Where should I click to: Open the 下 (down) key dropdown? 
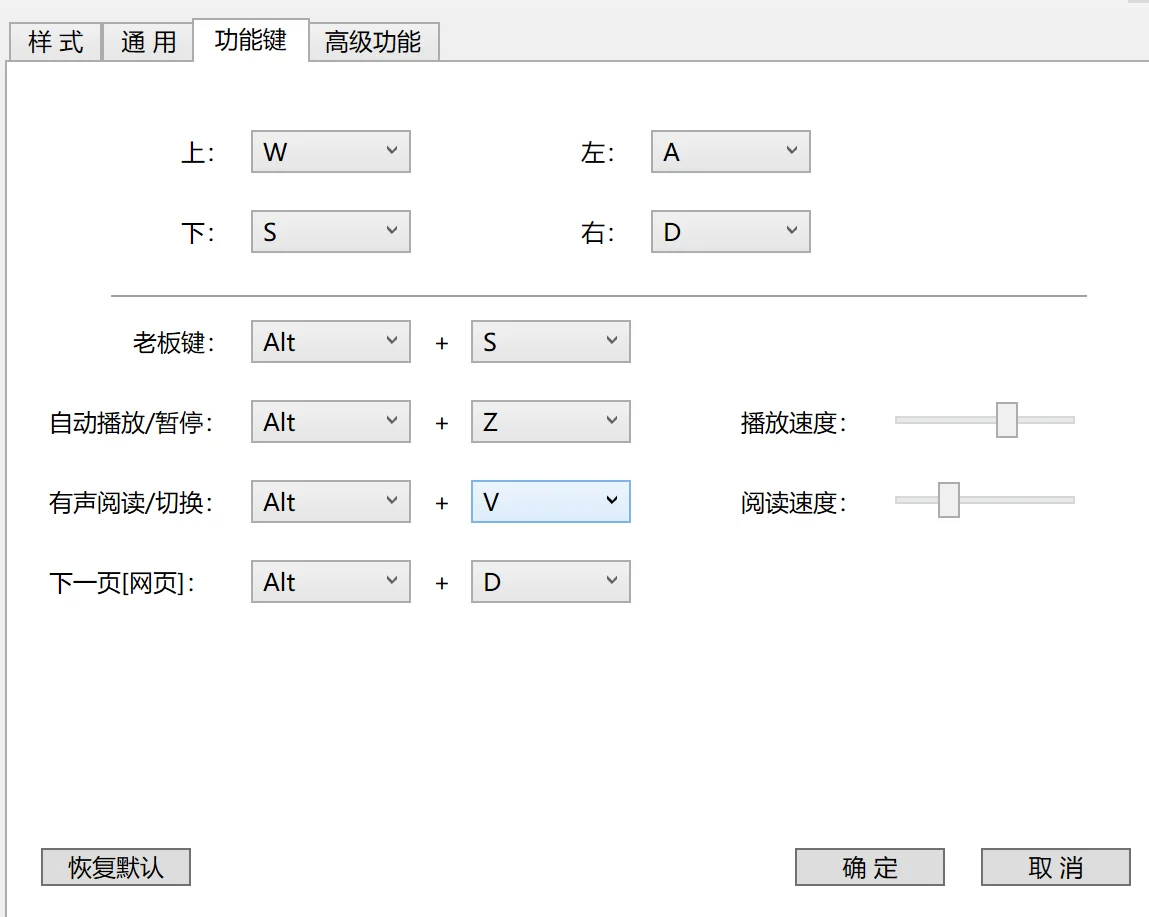330,232
